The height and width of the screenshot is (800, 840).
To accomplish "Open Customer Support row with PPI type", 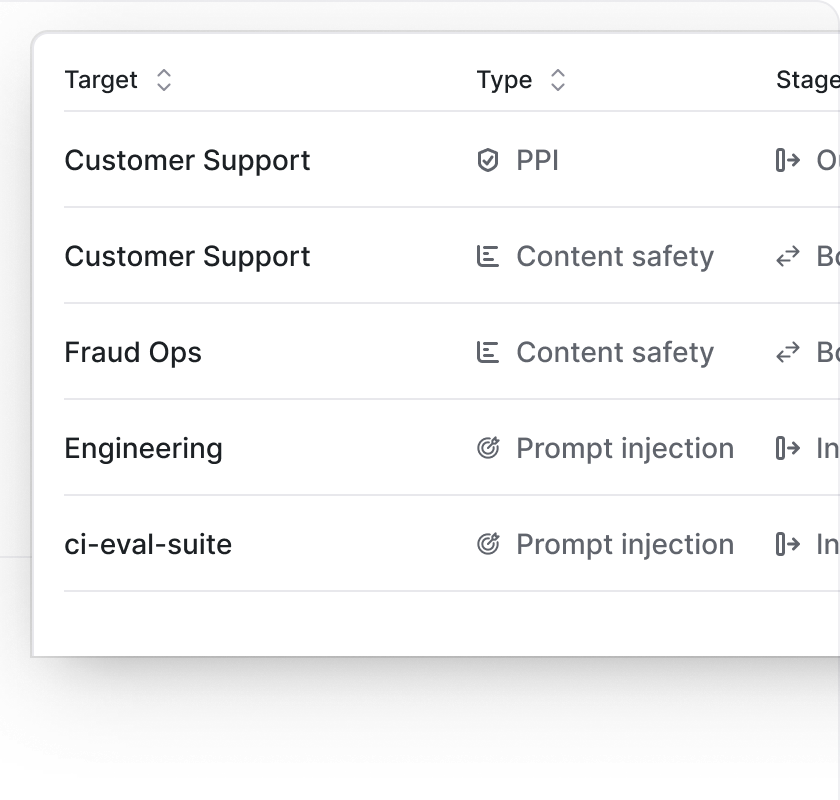I will click(x=452, y=160).
